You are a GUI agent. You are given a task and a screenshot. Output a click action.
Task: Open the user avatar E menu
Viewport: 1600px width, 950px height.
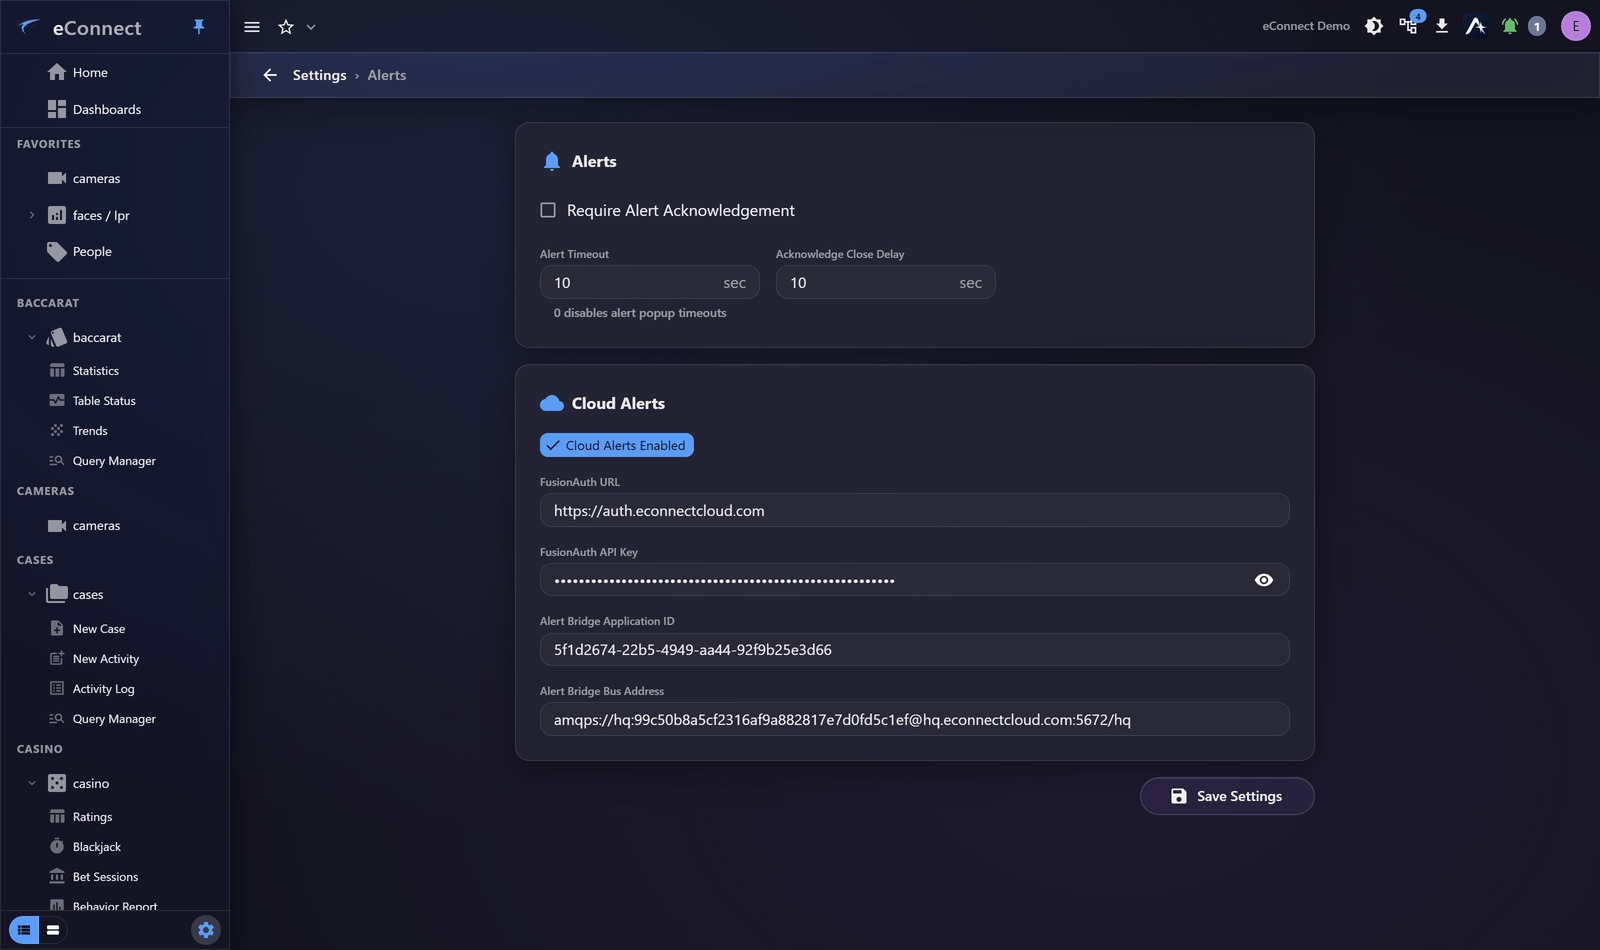click(1576, 26)
